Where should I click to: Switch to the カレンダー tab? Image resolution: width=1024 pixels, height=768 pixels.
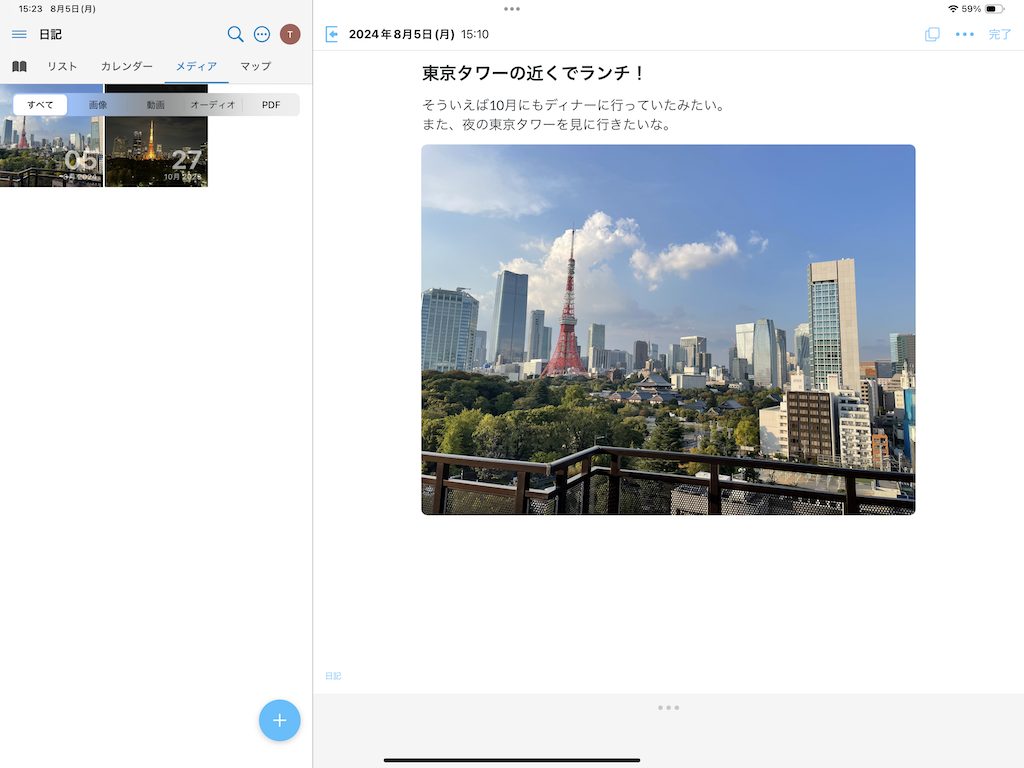point(127,66)
